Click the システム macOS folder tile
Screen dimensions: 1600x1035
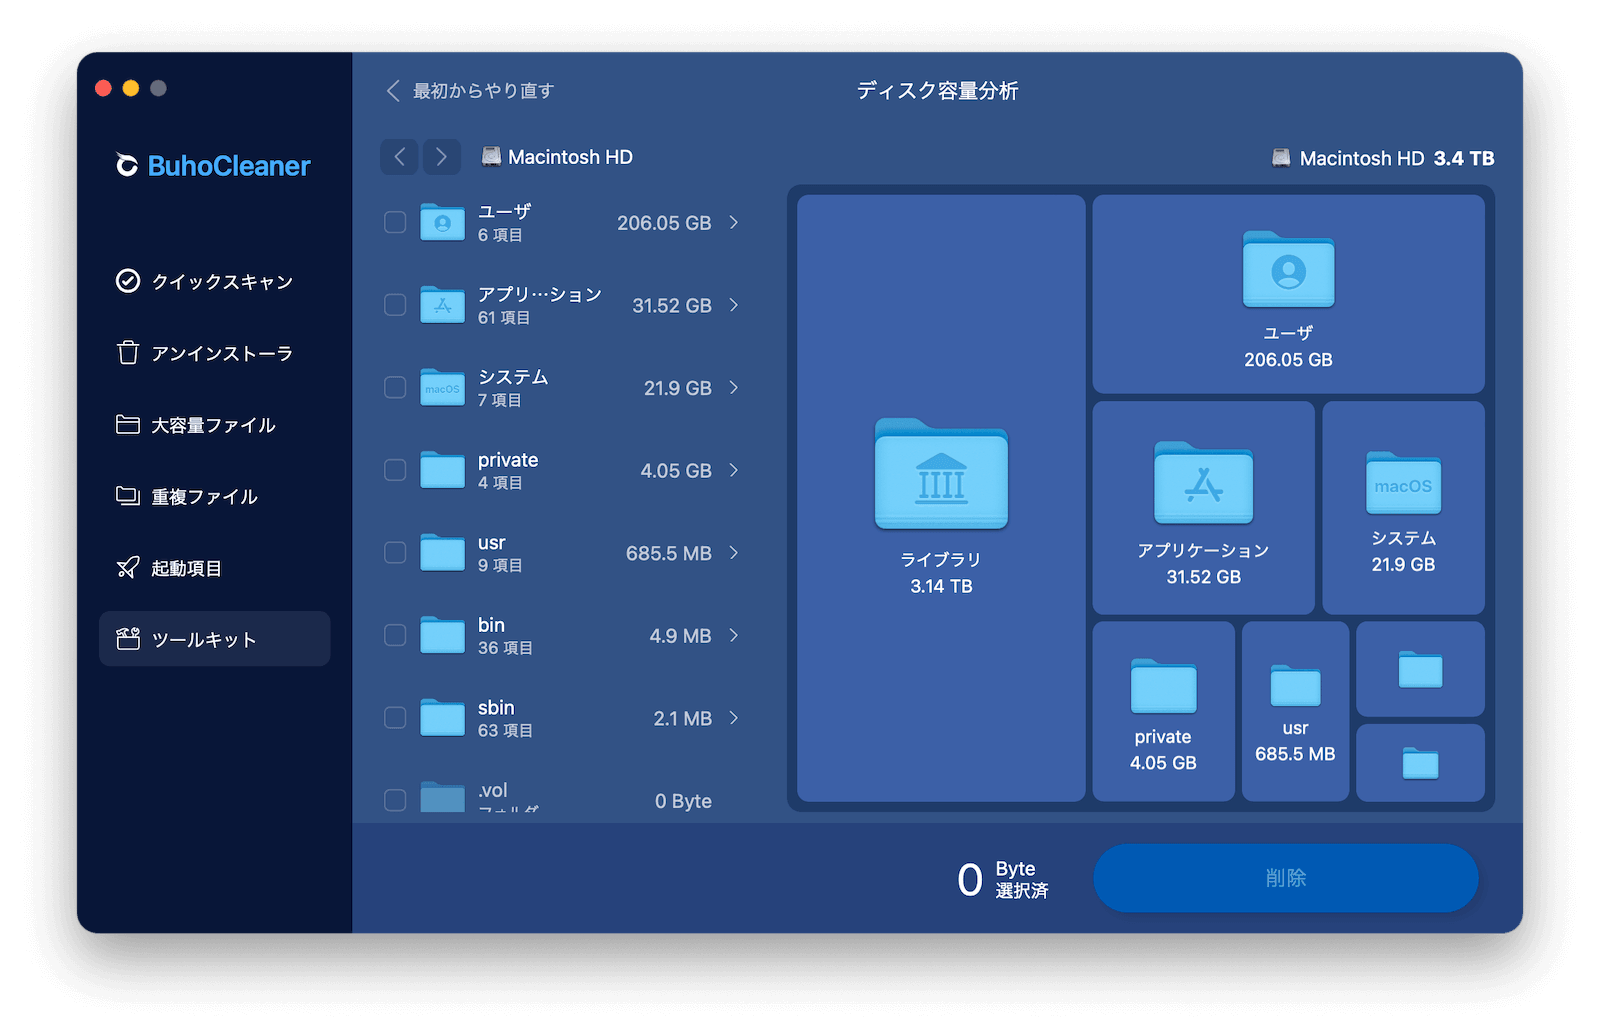point(1403,508)
